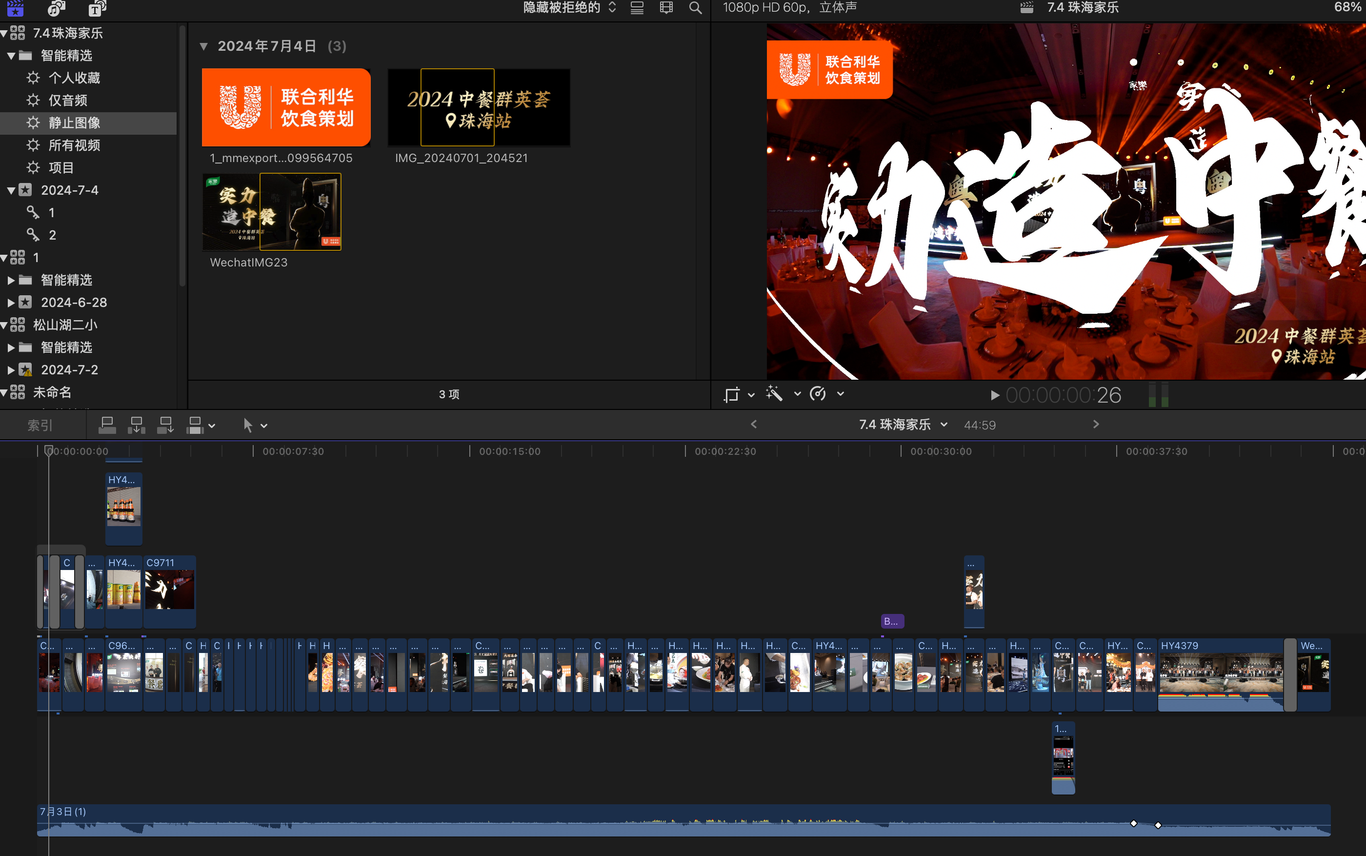Click first audio keyframe on 7月3日 track
Image resolution: width=1366 pixels, height=856 pixels.
[x=1134, y=824]
